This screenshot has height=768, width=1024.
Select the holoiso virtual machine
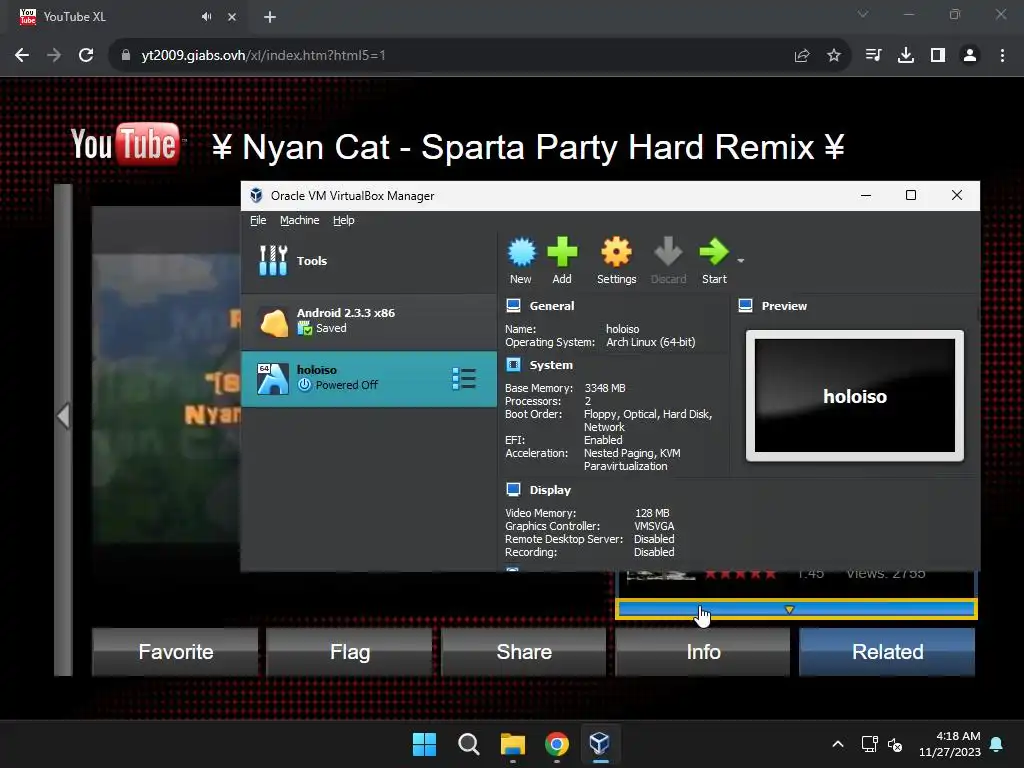tap(369, 379)
